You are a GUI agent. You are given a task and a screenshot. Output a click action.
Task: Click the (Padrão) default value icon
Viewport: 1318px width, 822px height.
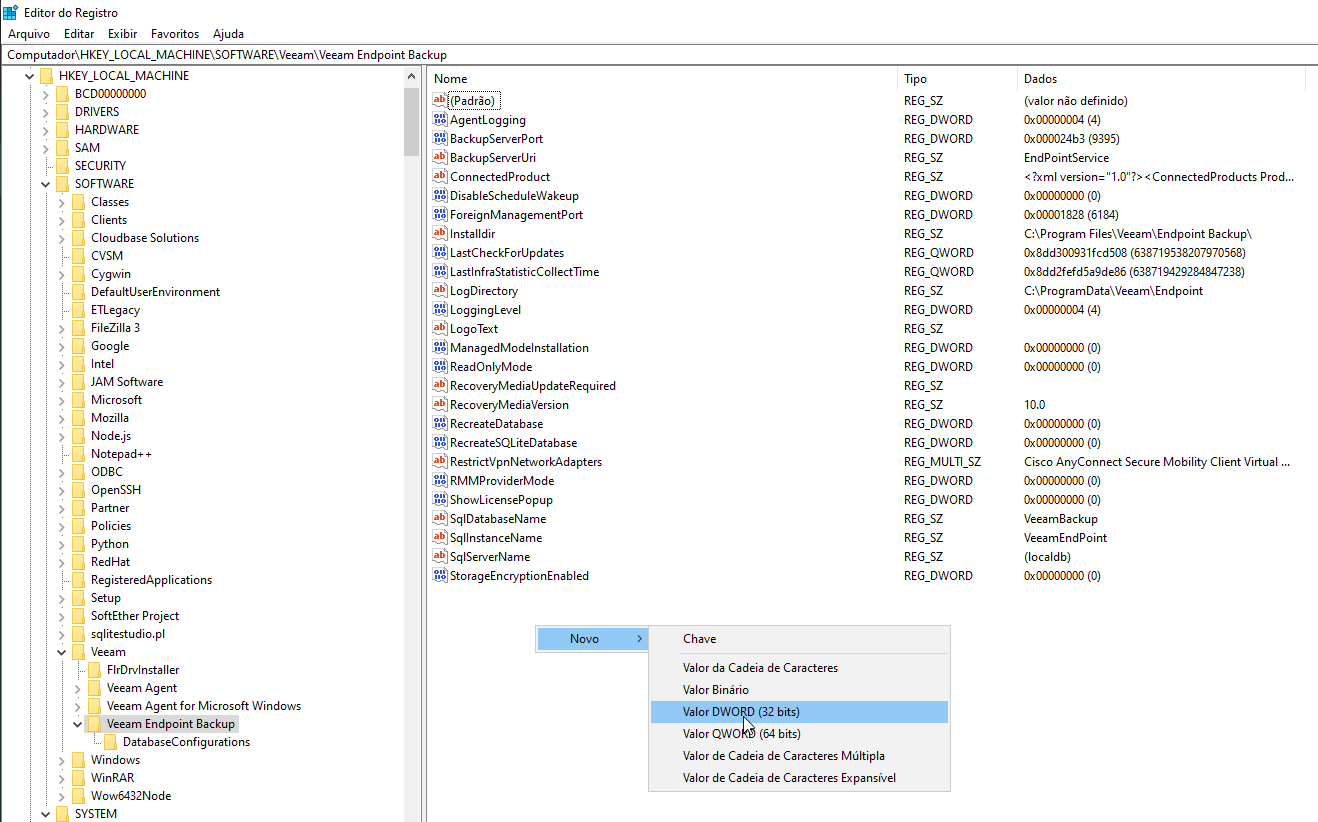coord(440,101)
